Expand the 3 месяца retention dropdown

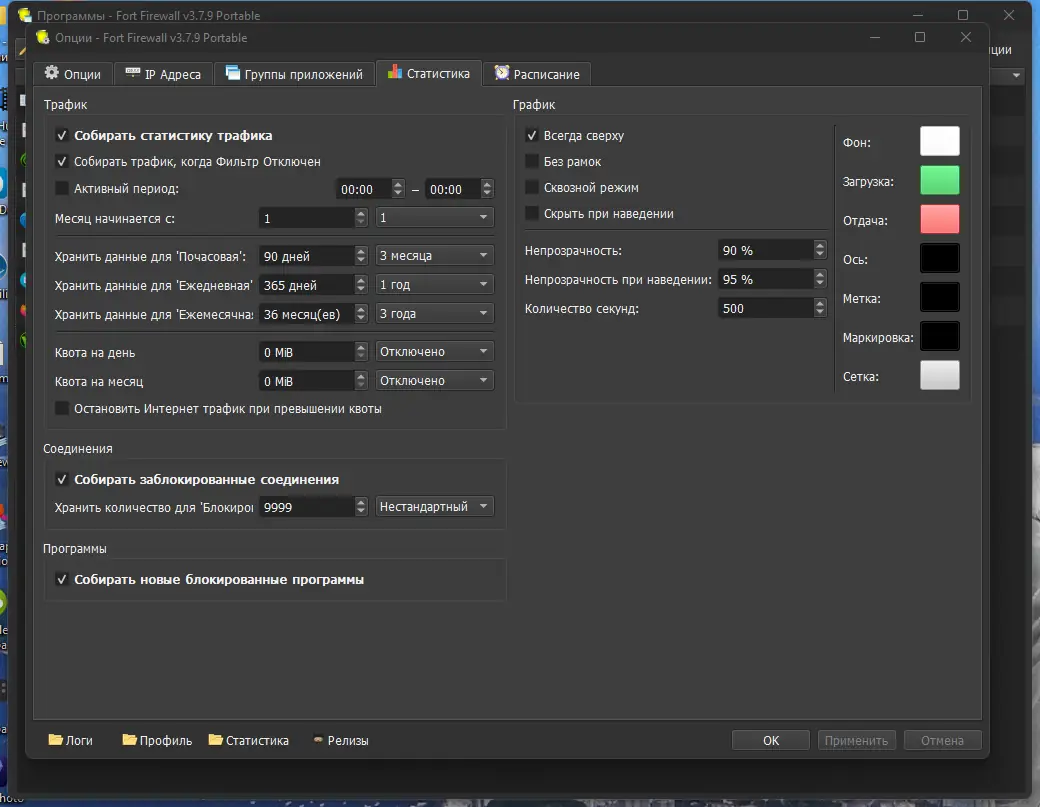point(434,255)
